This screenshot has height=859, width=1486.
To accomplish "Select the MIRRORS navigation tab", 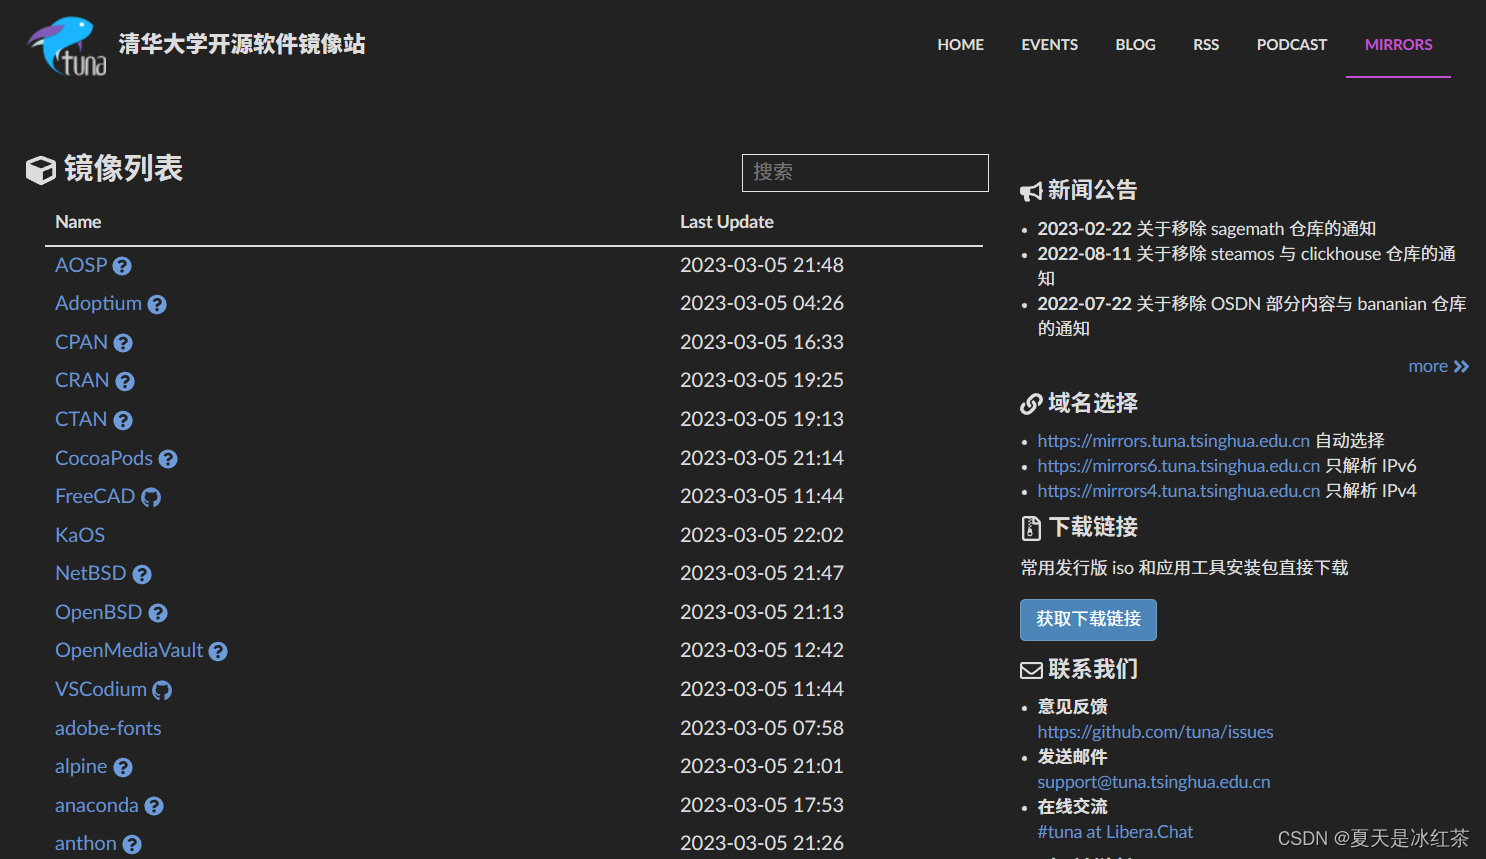I will (x=1398, y=45).
